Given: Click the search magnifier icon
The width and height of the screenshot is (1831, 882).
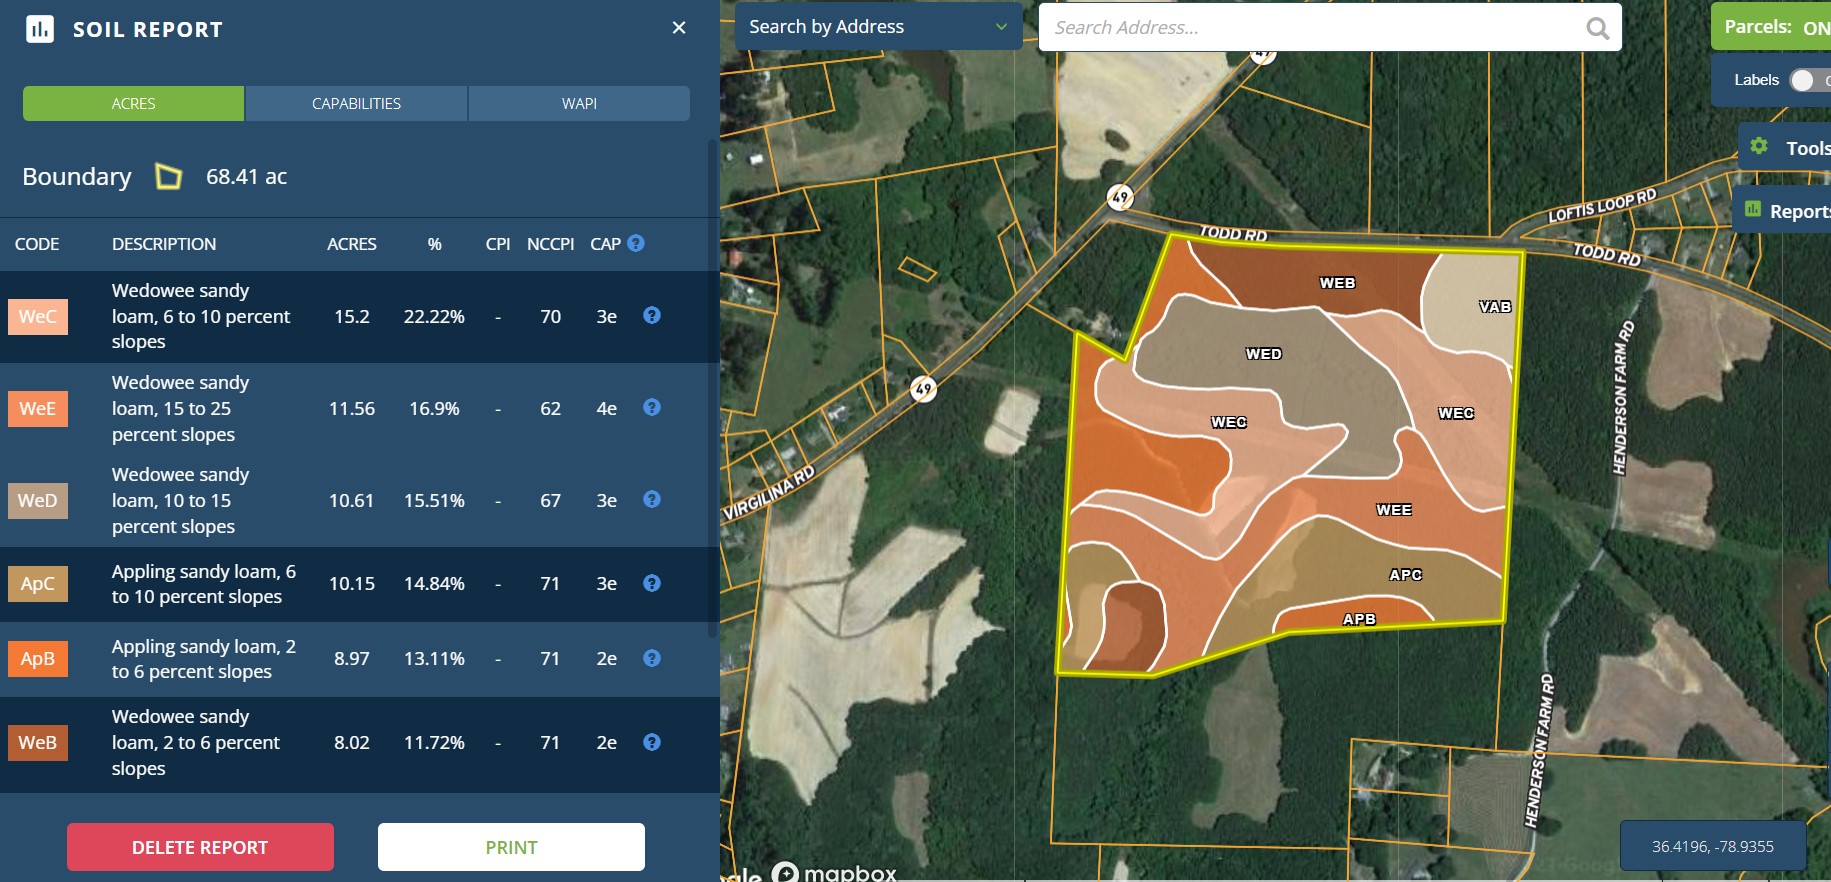Looking at the screenshot, I should coord(1597,28).
